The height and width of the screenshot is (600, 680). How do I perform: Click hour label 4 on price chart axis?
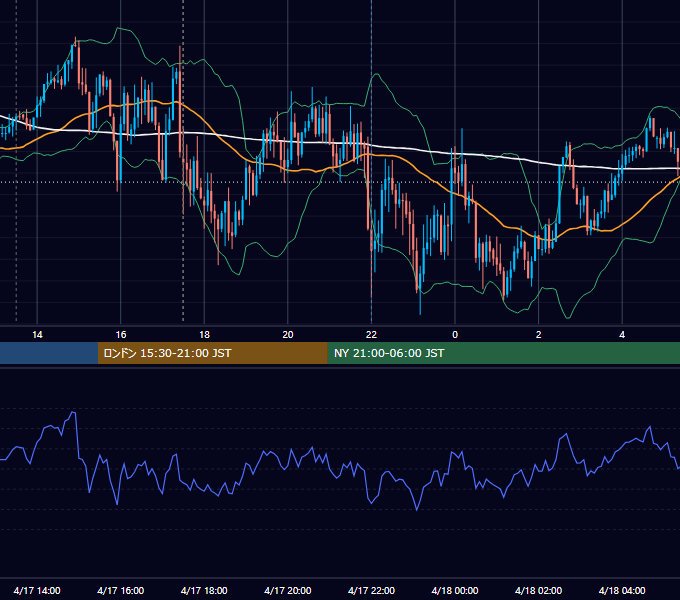pos(622,335)
